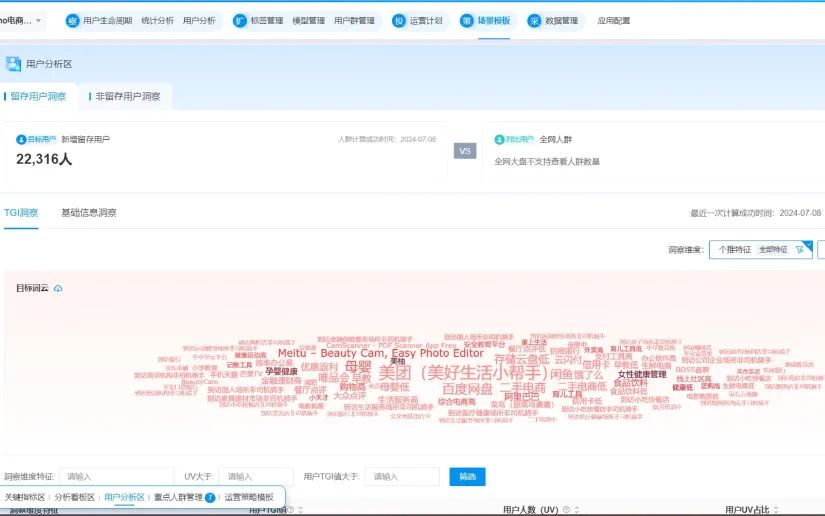This screenshot has width=825, height=516.
Task: Click the 察 round icon before 用户生命周期
Action: coord(72,21)
